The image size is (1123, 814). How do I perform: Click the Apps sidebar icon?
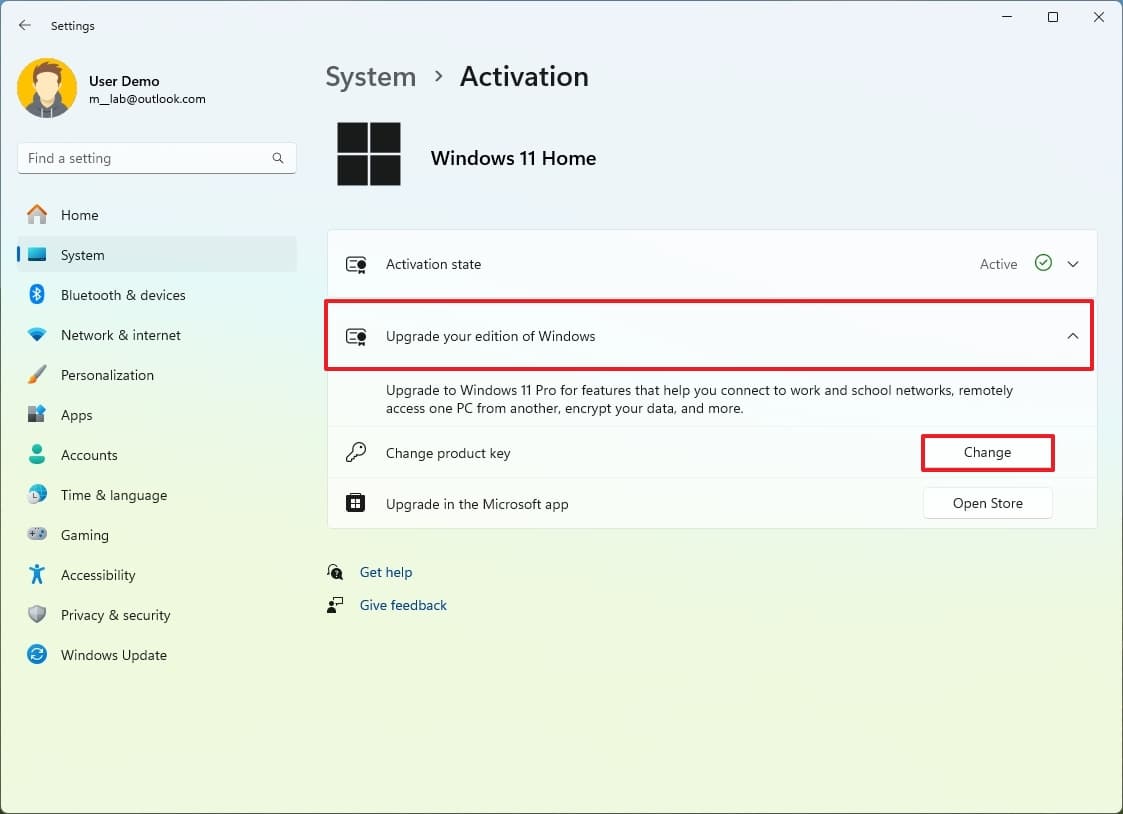pos(37,415)
